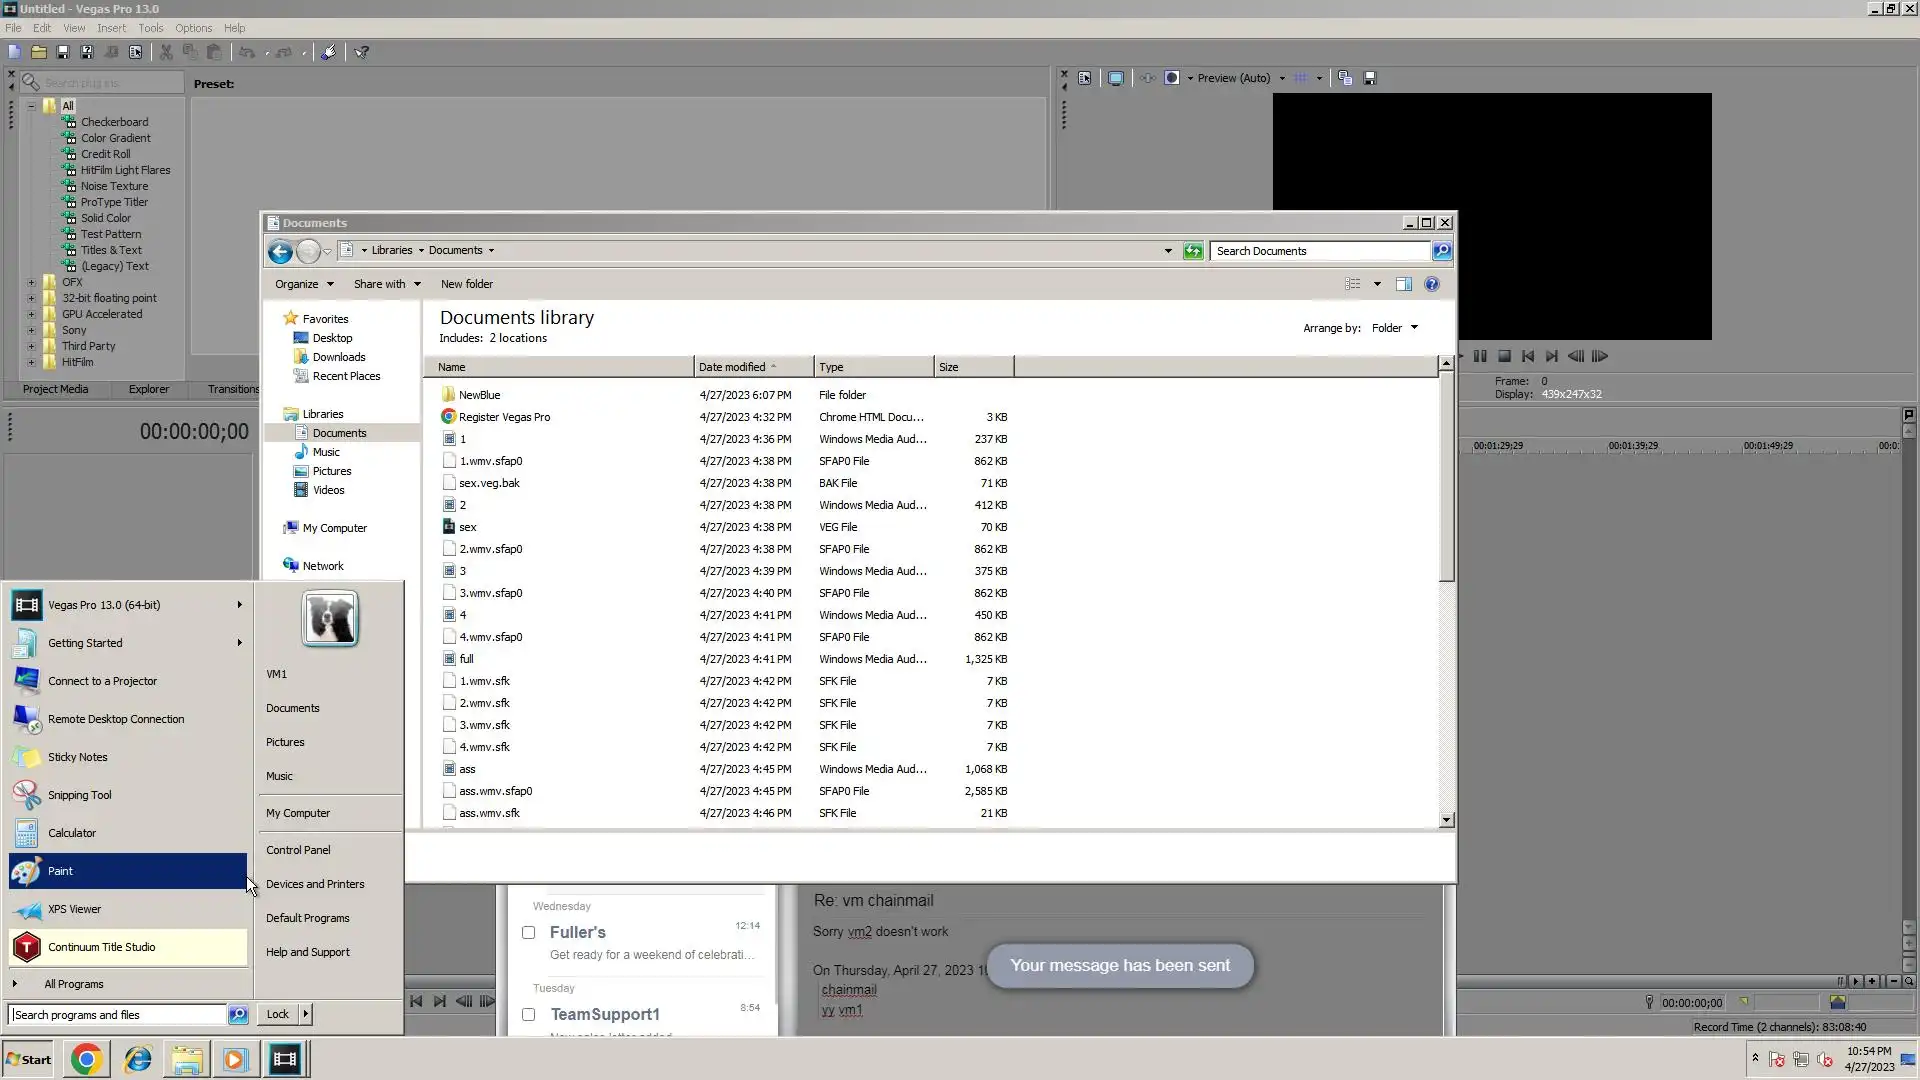Click the Explorer back navigation arrow
The image size is (1920, 1080).
point(280,251)
